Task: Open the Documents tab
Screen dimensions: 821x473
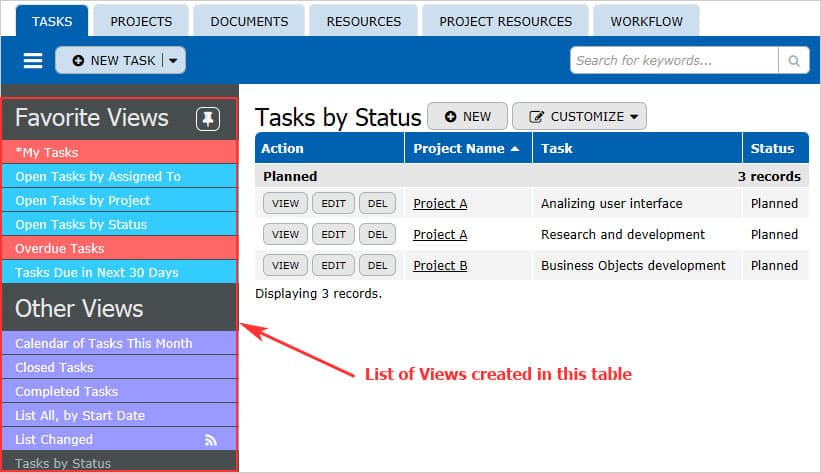Action: point(249,21)
